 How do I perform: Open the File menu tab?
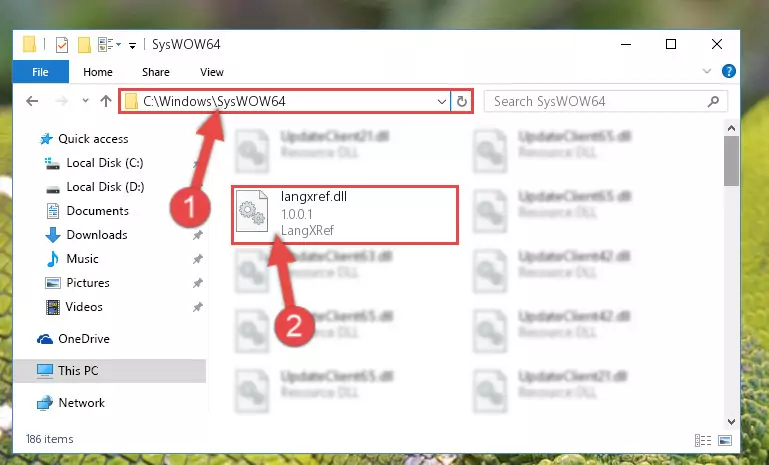click(x=40, y=72)
